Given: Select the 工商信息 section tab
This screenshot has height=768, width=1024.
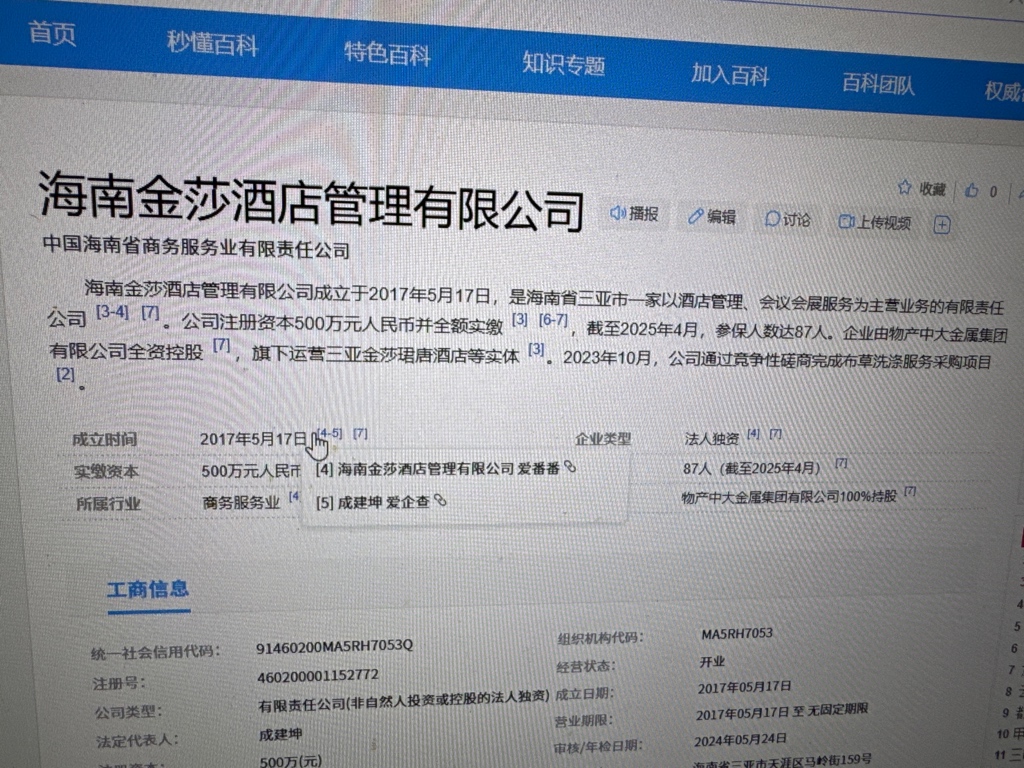Looking at the screenshot, I should tap(148, 590).
